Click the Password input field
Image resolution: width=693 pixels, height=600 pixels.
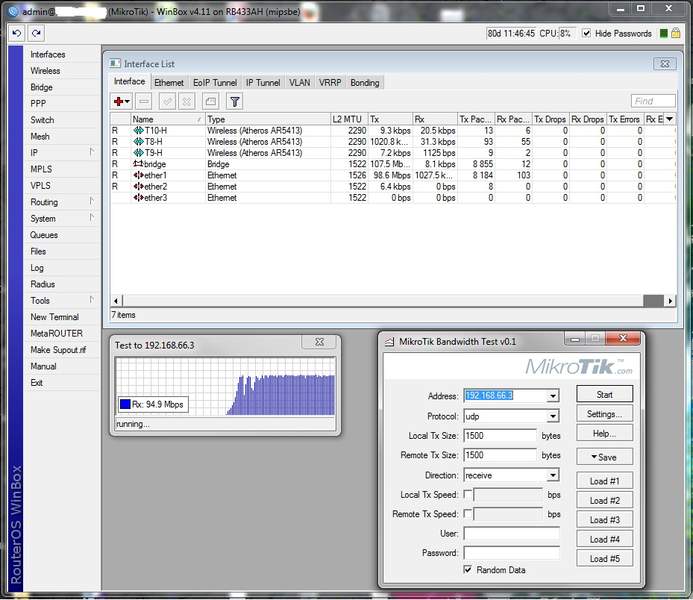(x=511, y=553)
